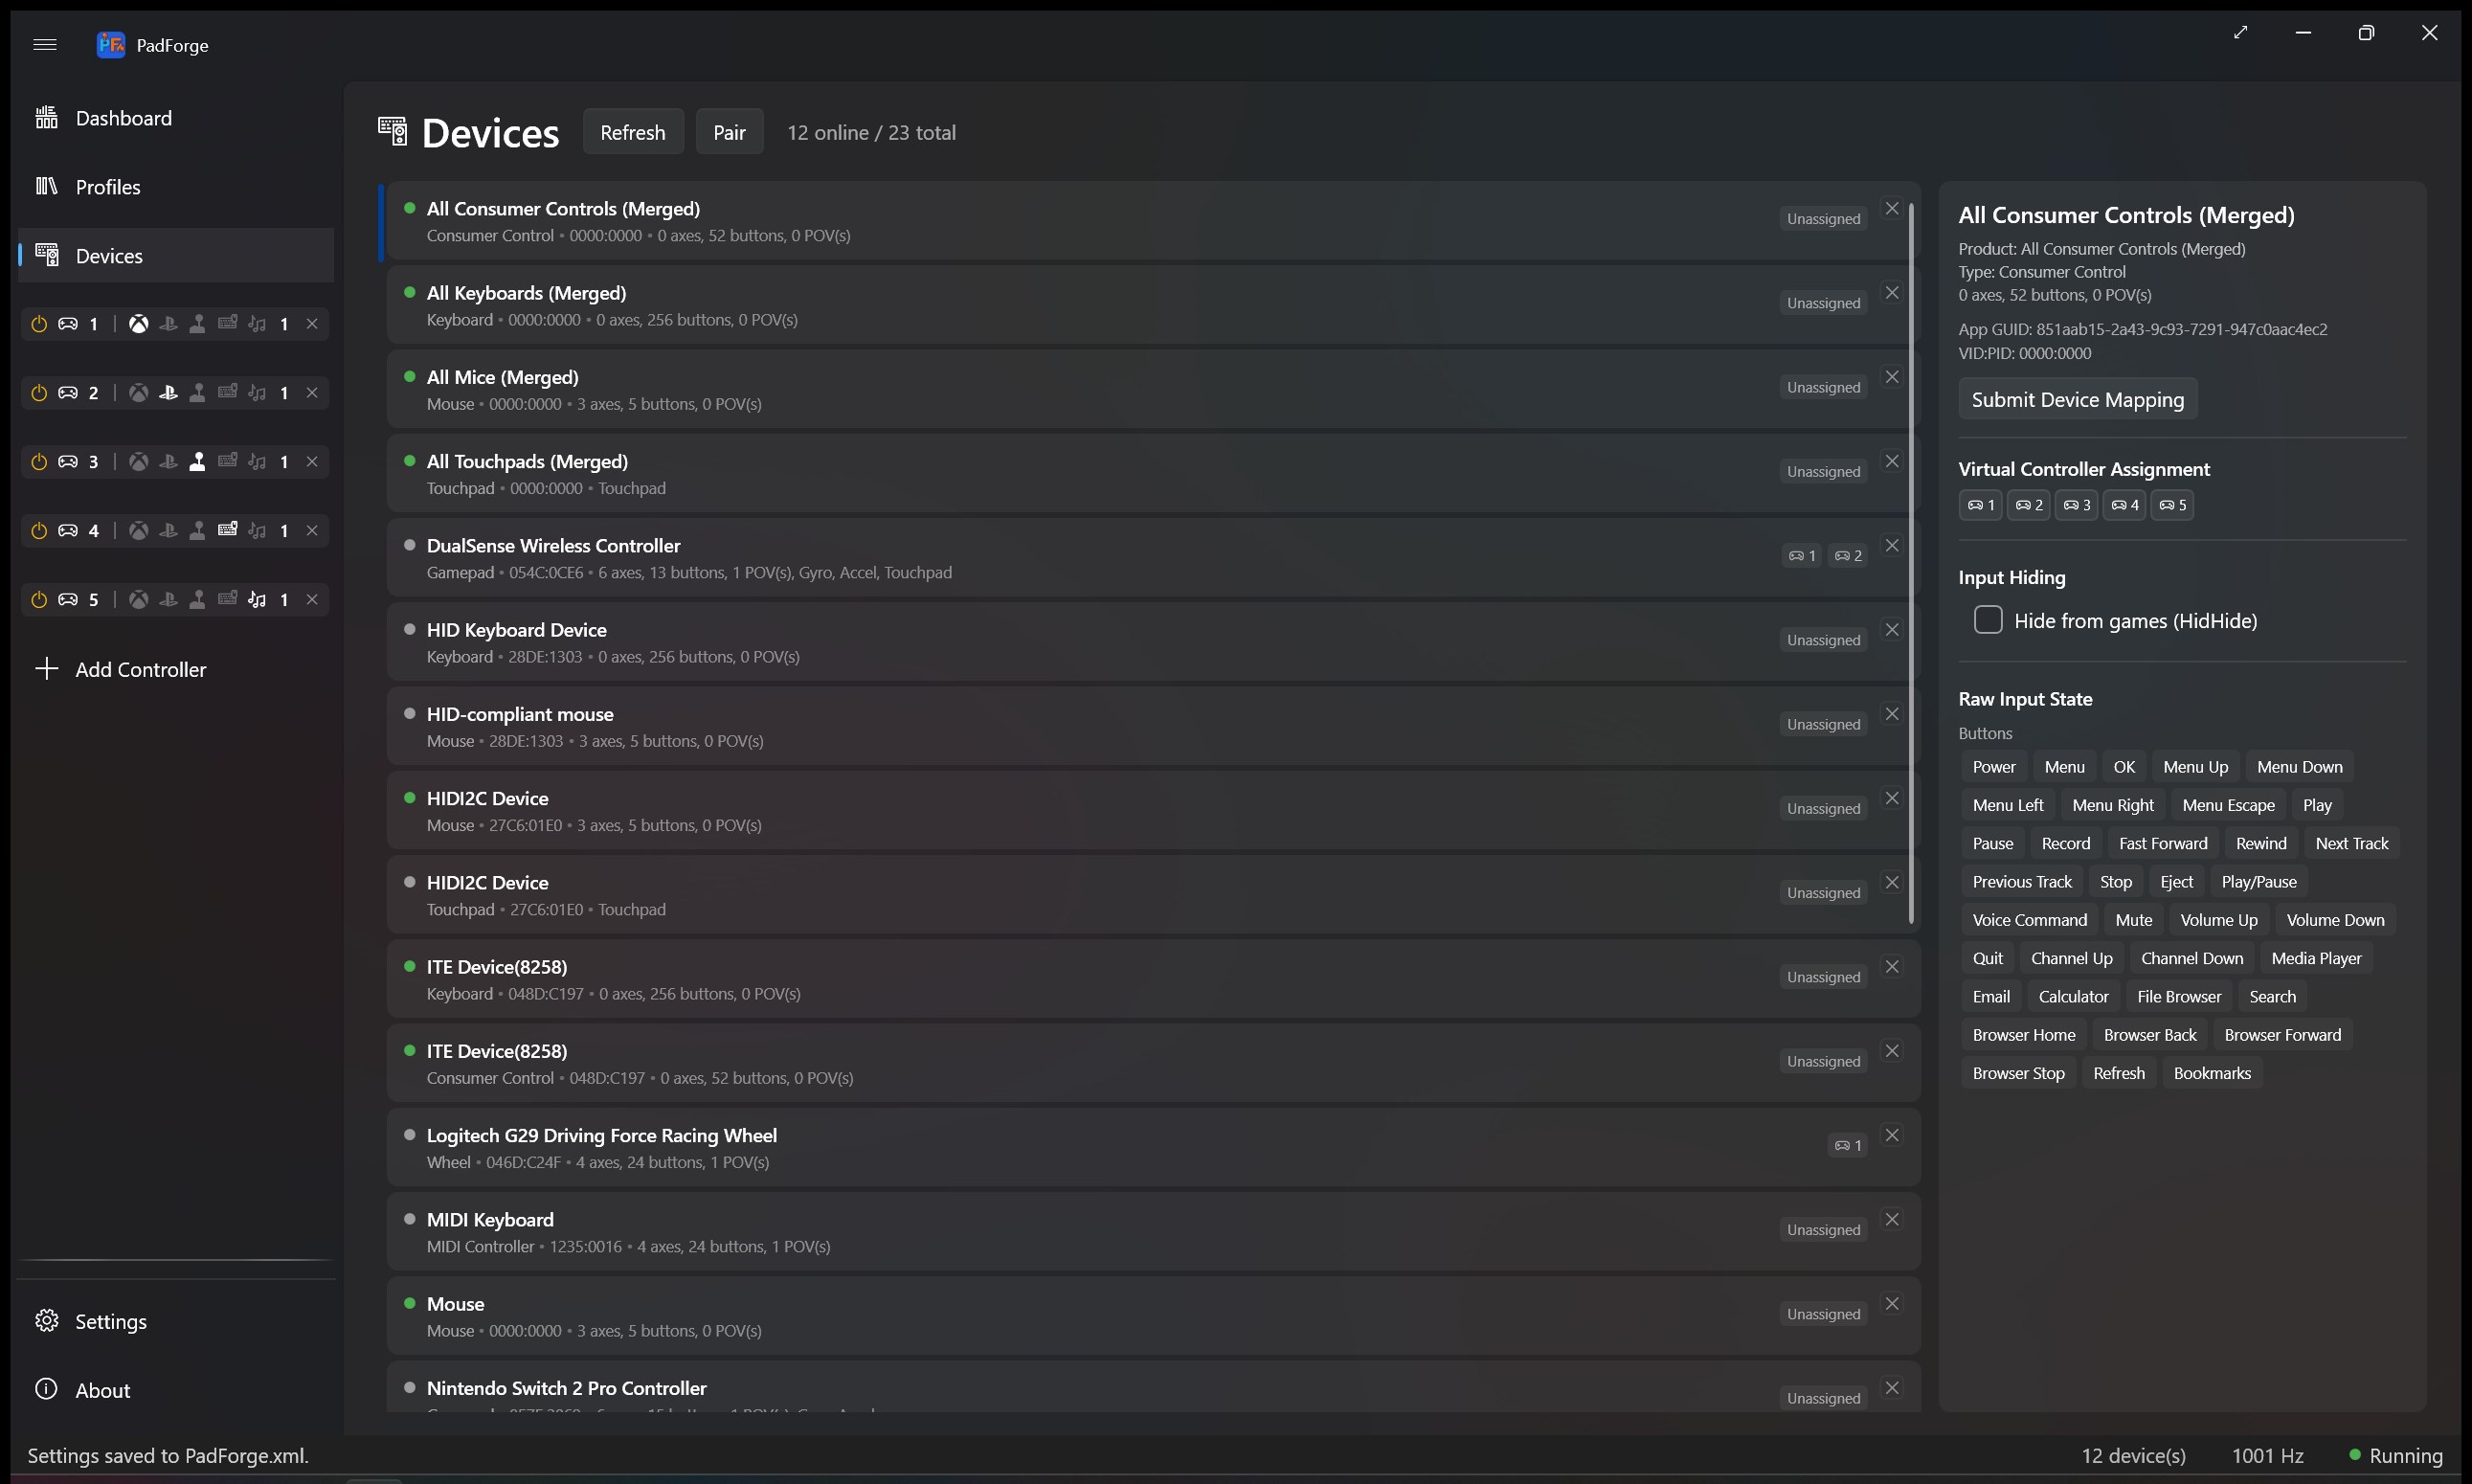Screen dimensions: 2472x1484
Task: Toggle power for controller 5
Action: 39,600
